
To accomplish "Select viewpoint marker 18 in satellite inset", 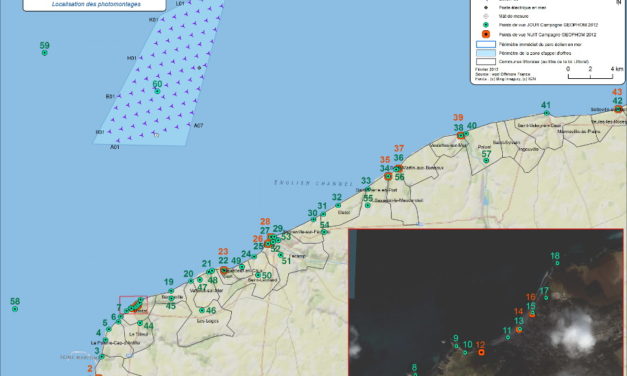I will [x=557, y=263].
